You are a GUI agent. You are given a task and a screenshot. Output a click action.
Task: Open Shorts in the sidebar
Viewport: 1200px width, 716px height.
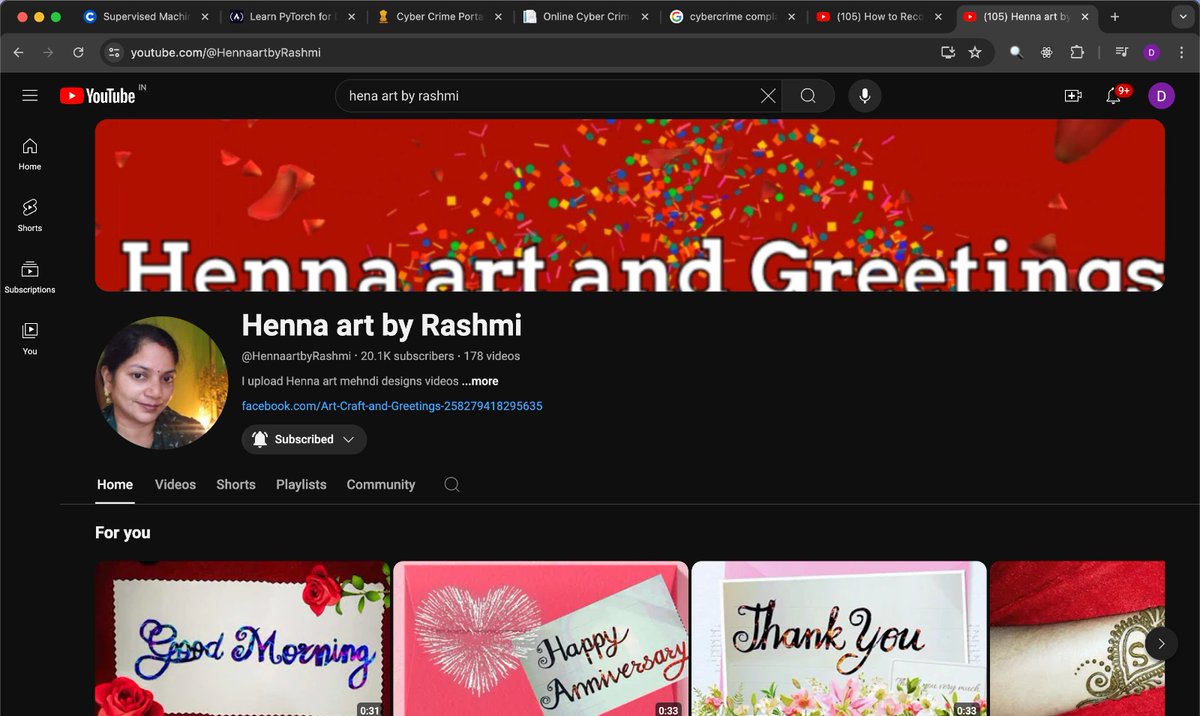(30, 215)
